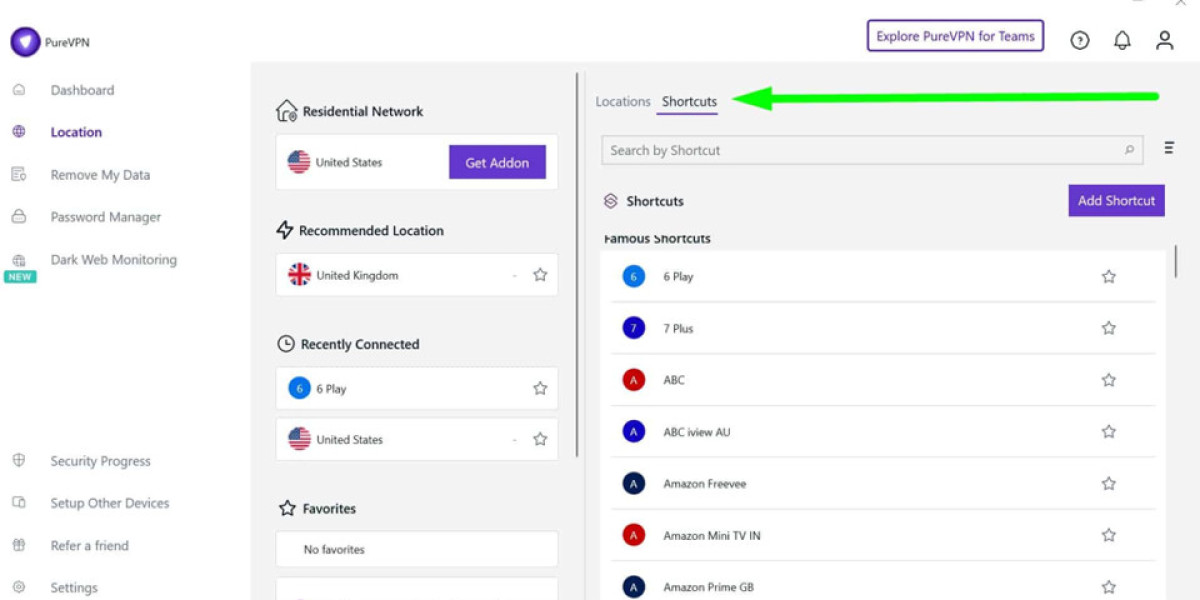
Task: Expand the account profile menu
Action: pyautogui.click(x=1164, y=40)
